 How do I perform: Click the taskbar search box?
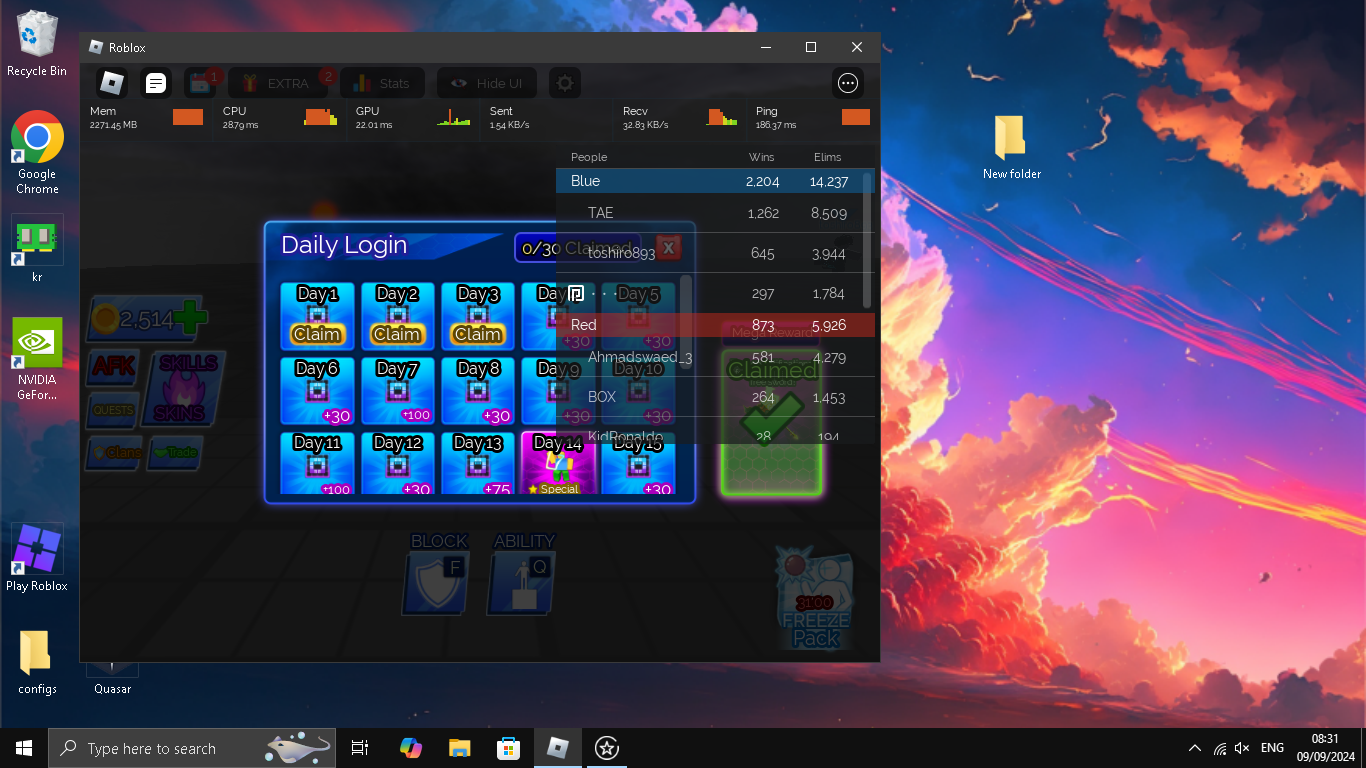tap(192, 748)
